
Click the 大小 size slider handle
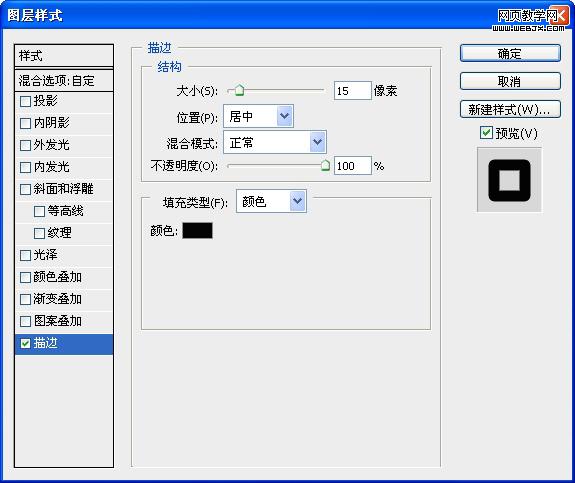pyautogui.click(x=239, y=90)
